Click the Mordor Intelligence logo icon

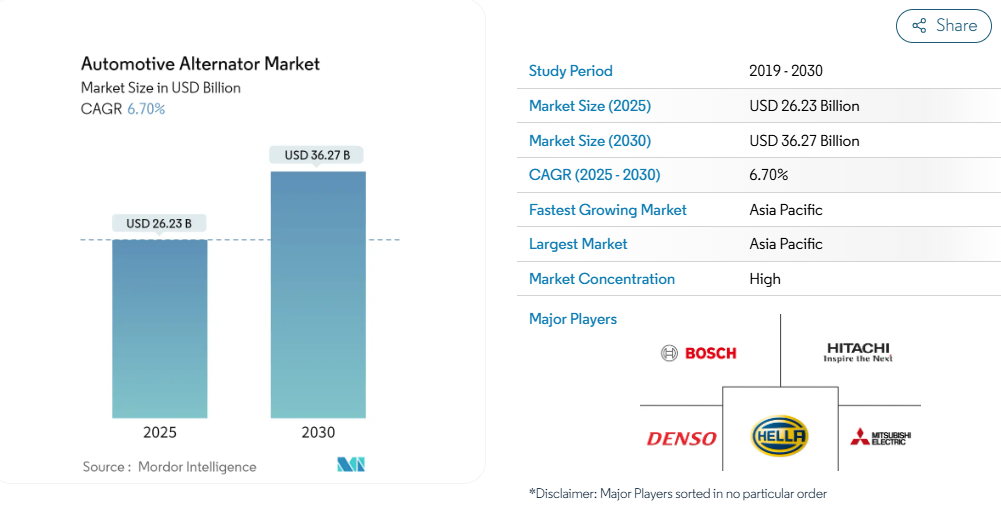(x=351, y=465)
